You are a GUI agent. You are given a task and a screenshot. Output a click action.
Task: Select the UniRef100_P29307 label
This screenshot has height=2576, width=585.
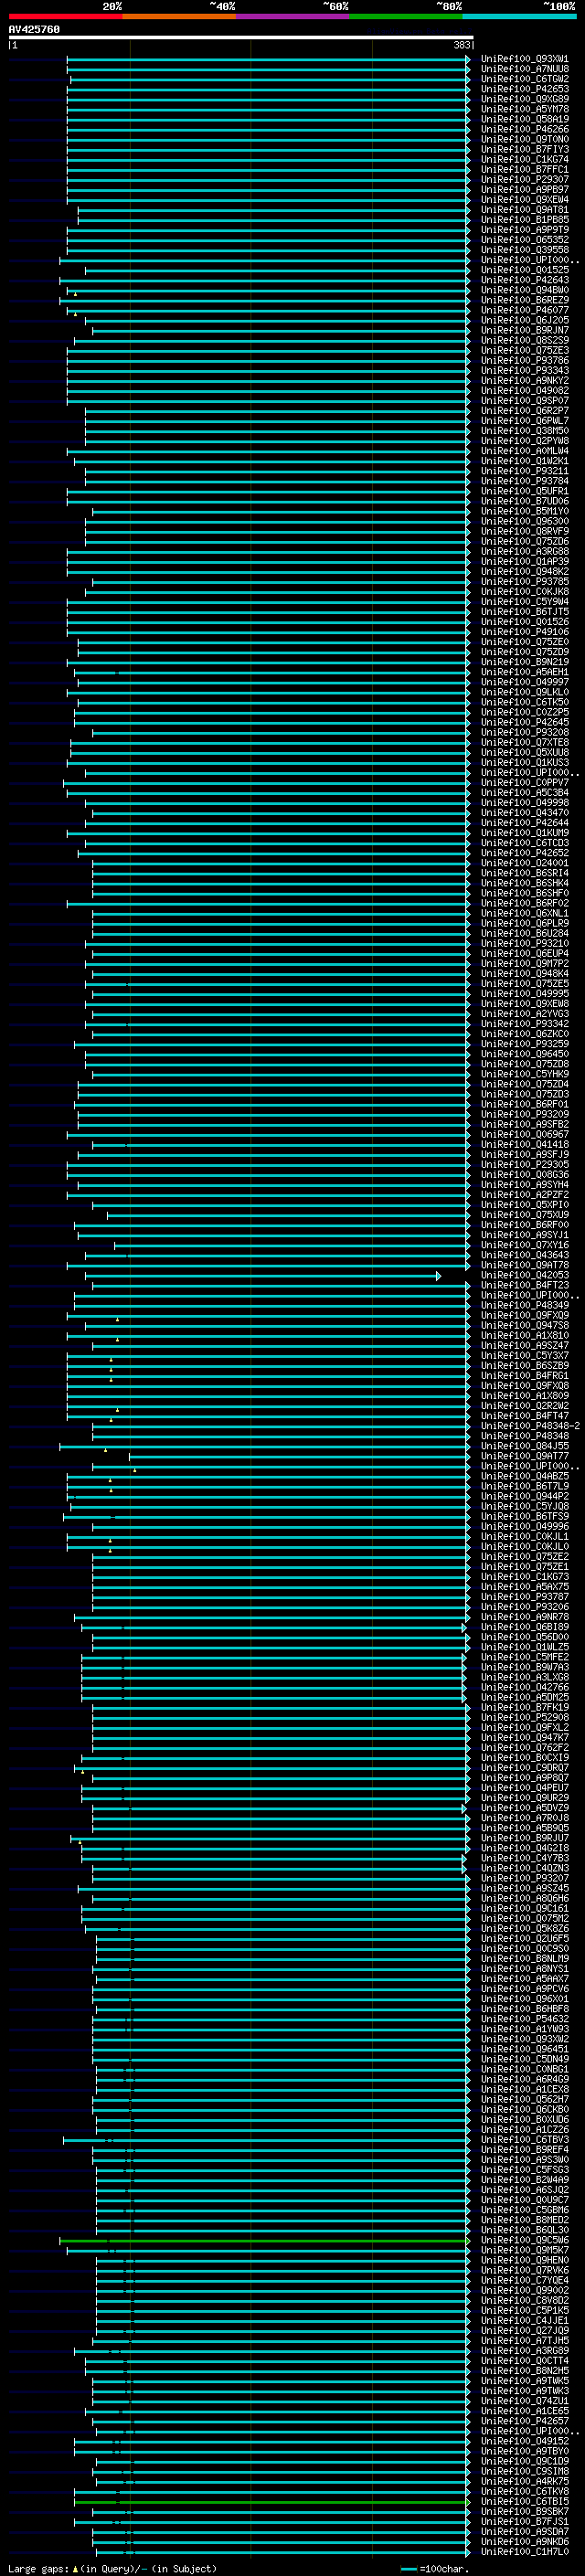524,179
